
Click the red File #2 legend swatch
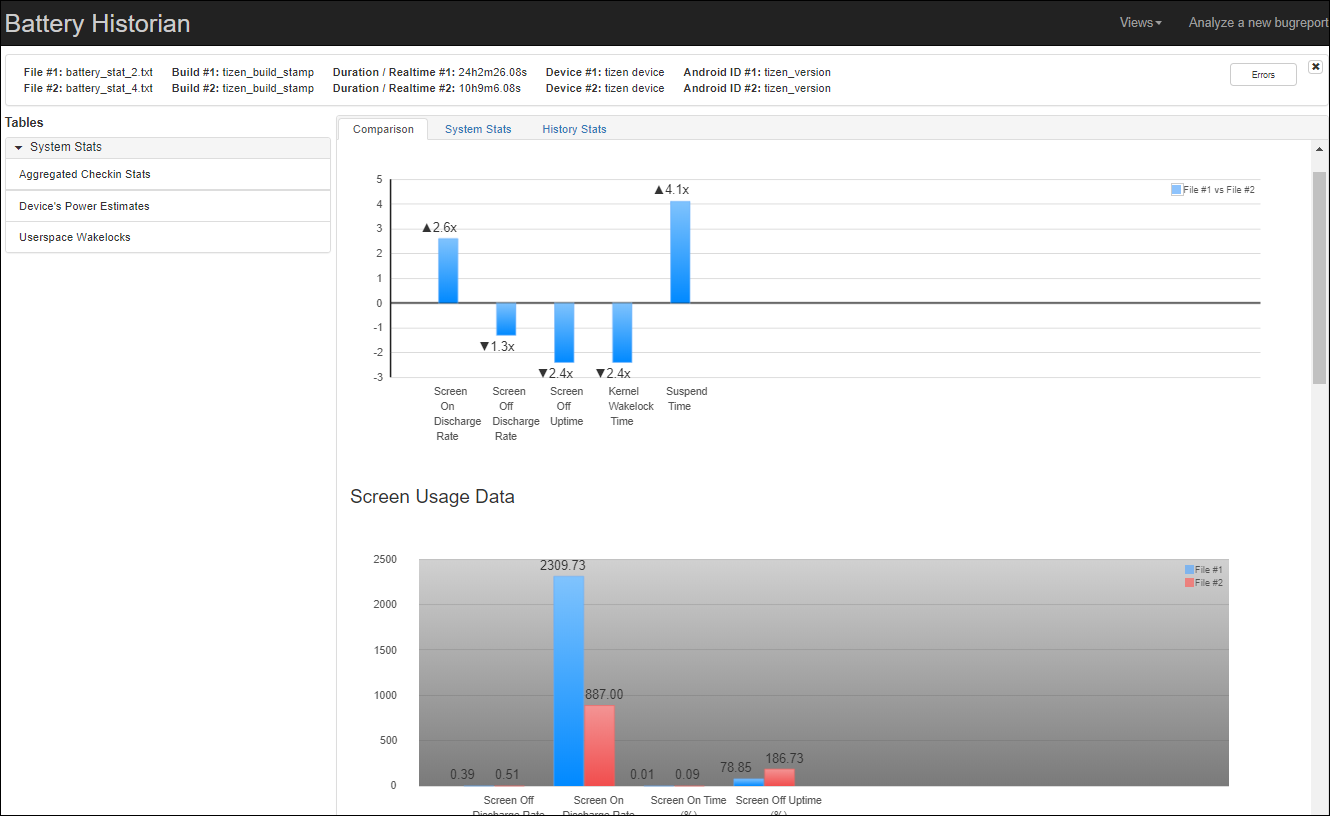click(1189, 582)
